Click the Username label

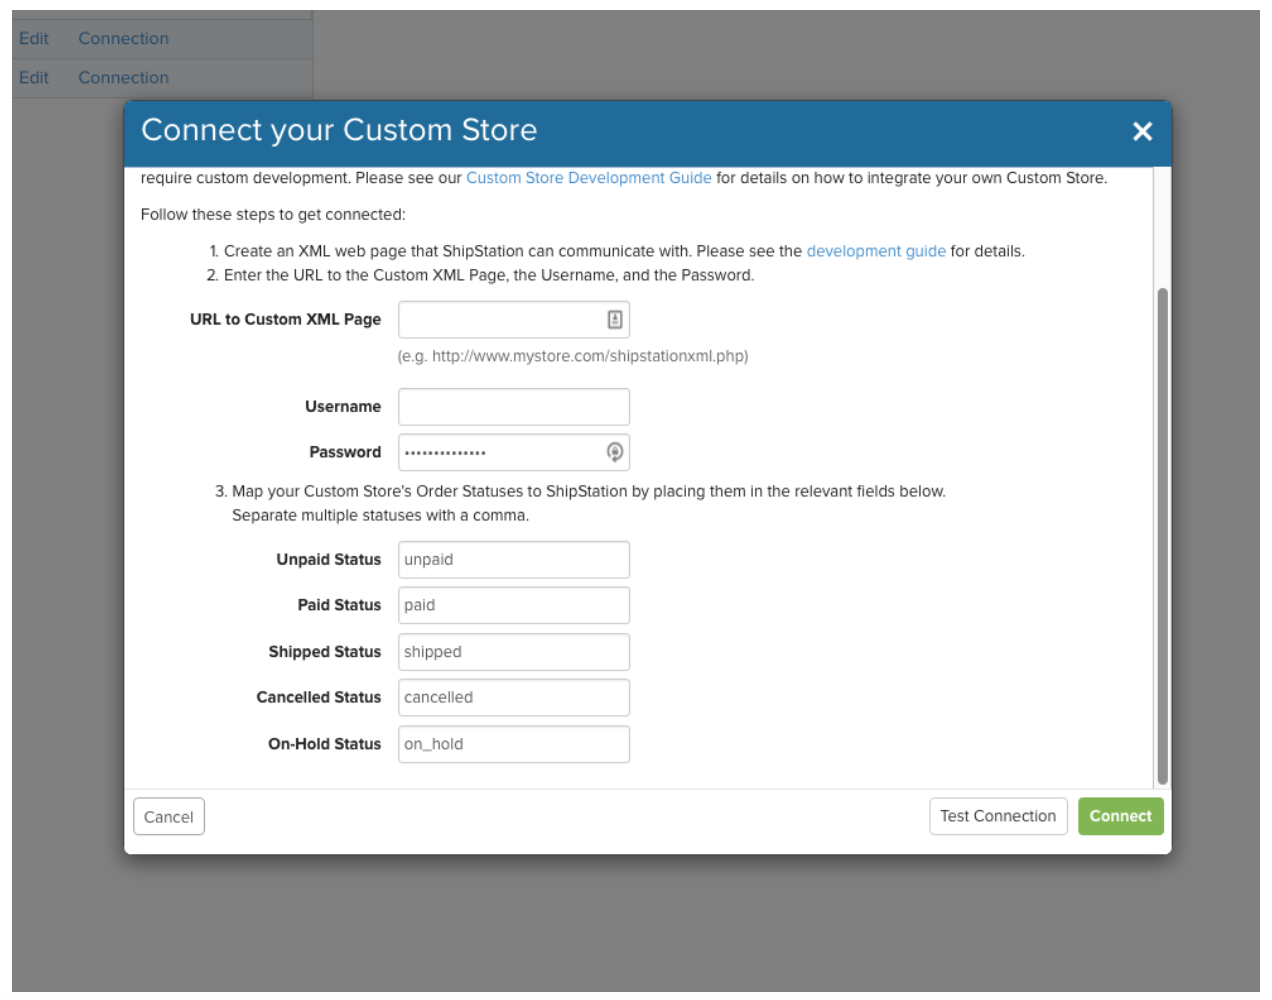(x=343, y=406)
